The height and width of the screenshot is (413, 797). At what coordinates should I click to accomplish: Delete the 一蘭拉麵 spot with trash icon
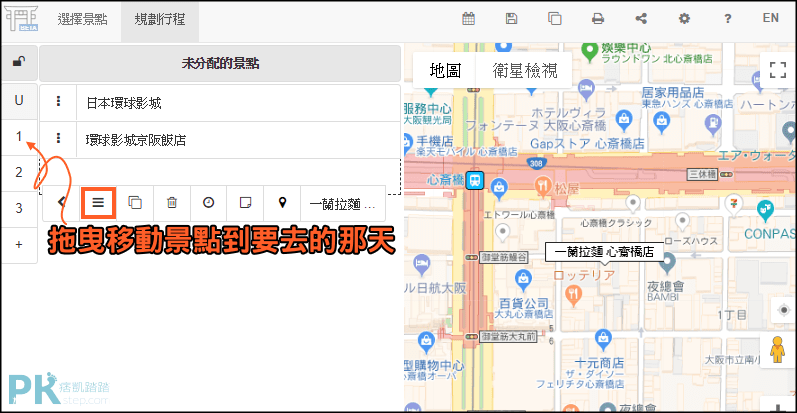(172, 203)
